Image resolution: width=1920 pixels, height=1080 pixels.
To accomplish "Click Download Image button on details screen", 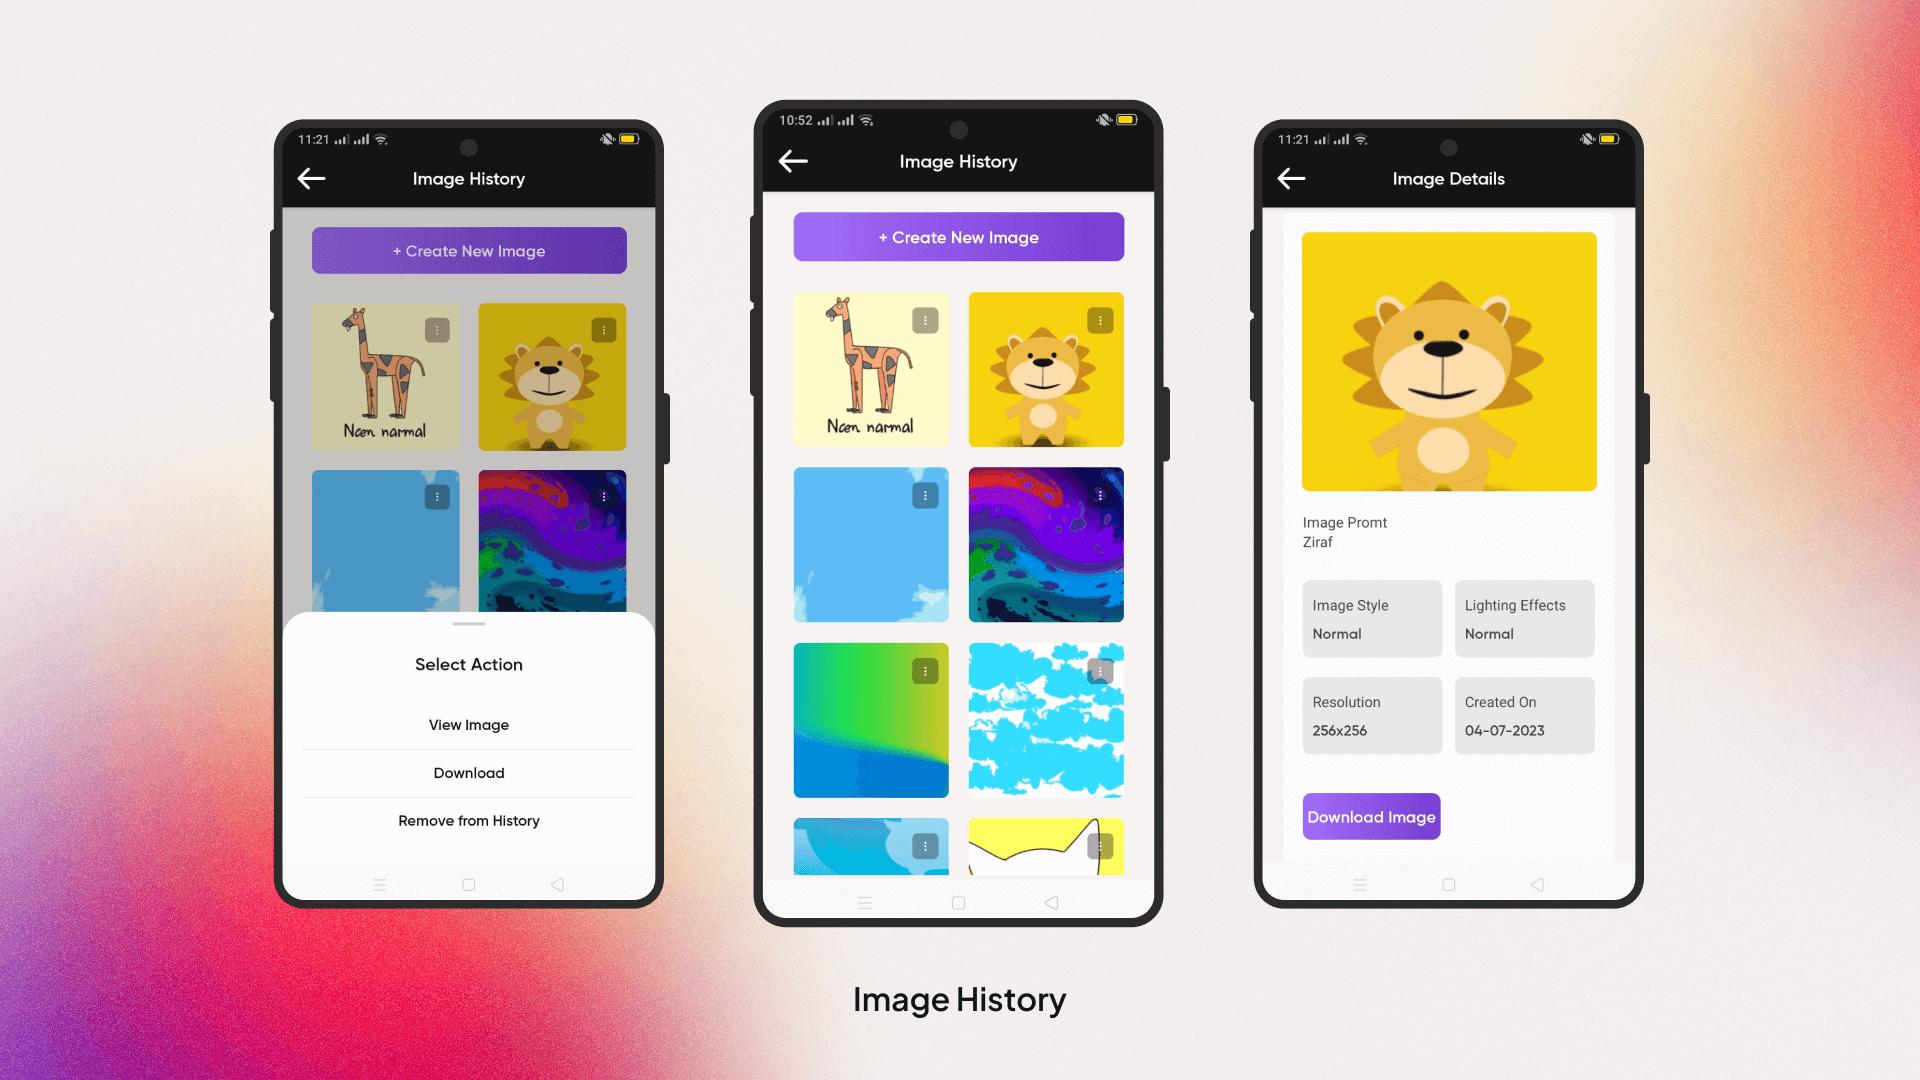I will tap(1371, 816).
